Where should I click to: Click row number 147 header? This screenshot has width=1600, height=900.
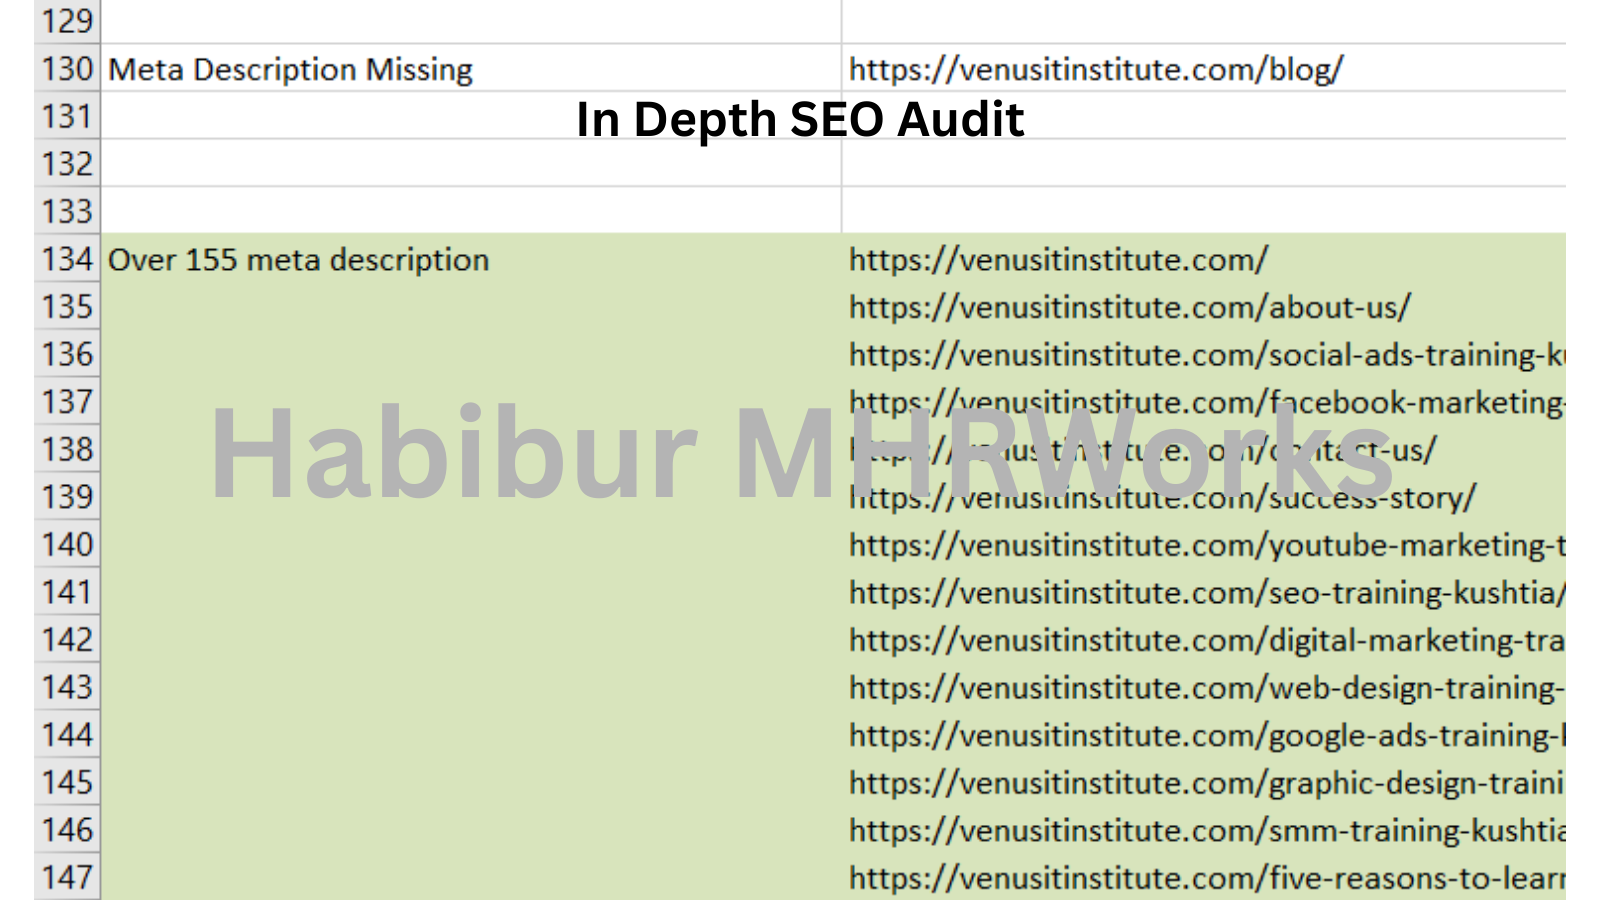pyautogui.click(x=67, y=877)
